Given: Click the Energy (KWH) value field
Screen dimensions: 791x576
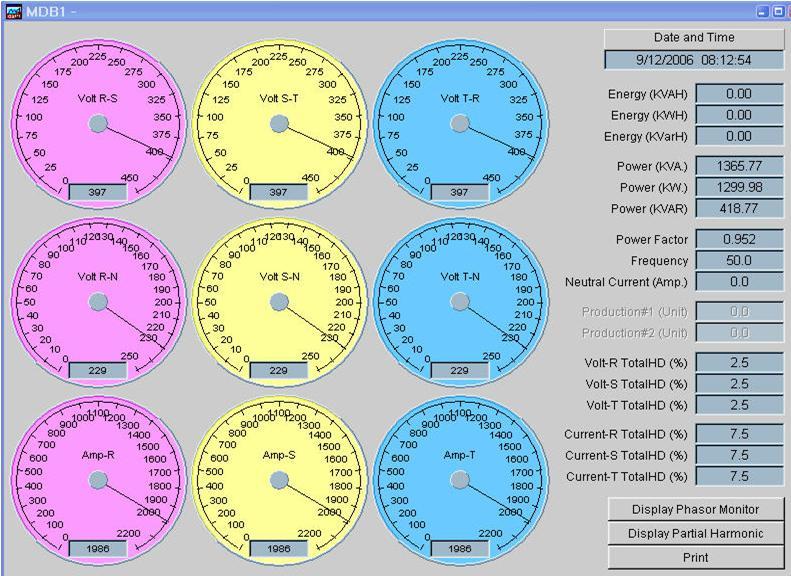Looking at the screenshot, I should [739, 115].
